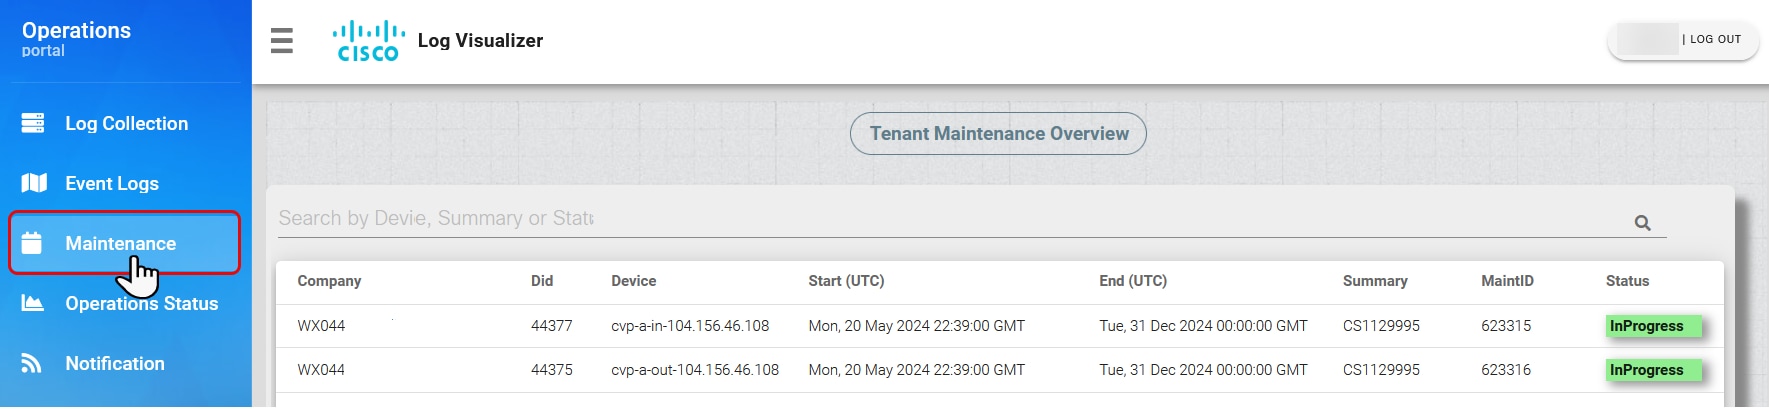Click the Maintenance calendar icon
This screenshot has height=409, width=1769.
[32, 243]
